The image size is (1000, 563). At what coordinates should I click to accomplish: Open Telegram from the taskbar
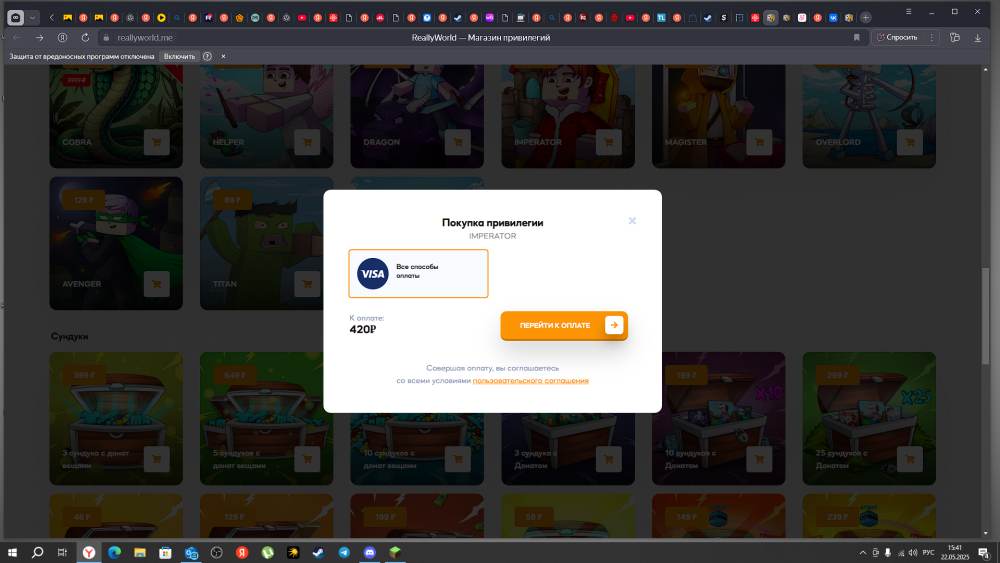[x=344, y=553]
